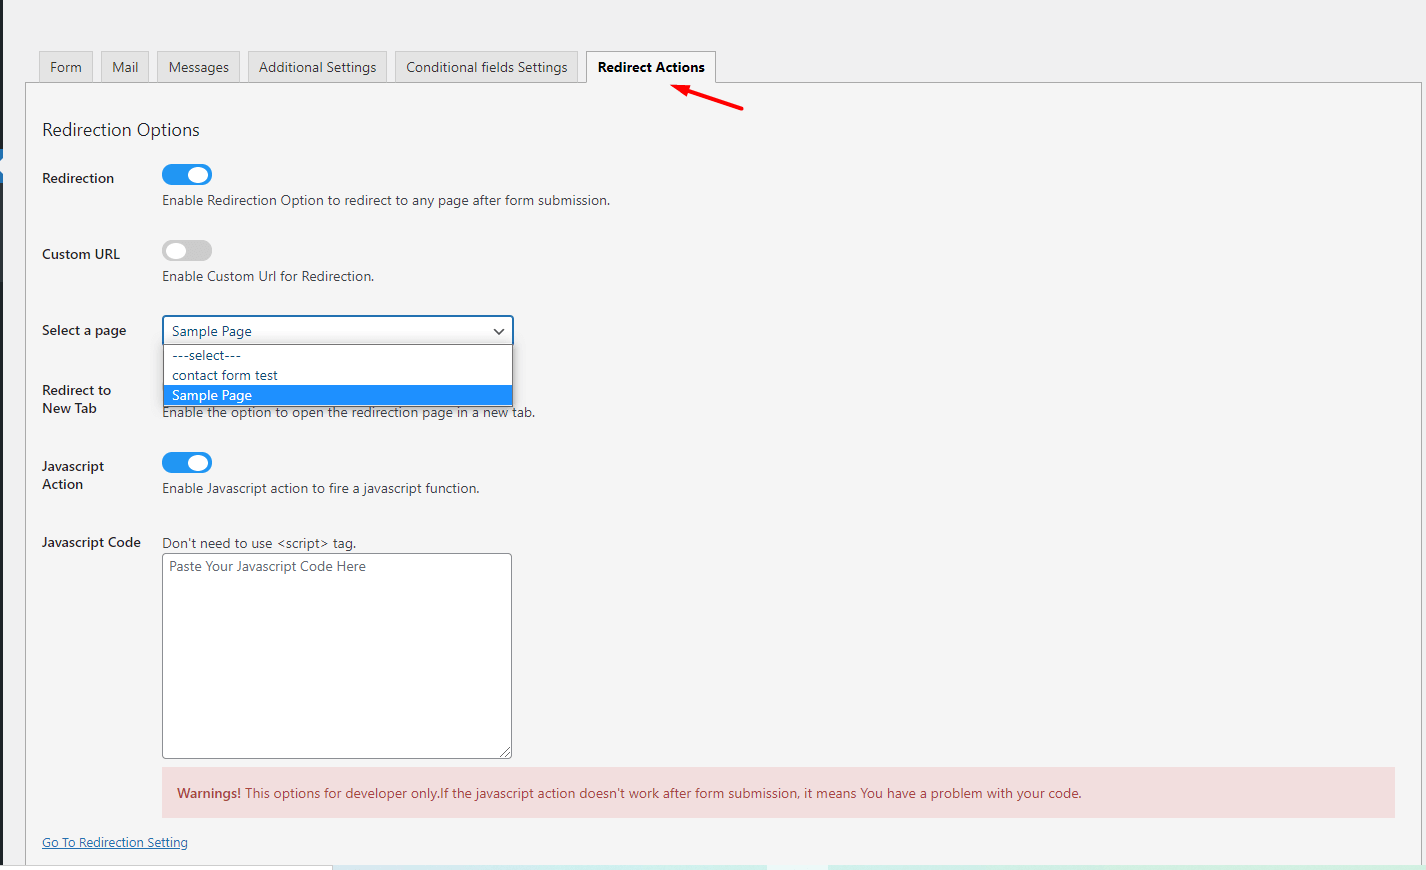
Task: Go to the Messages tab
Action: (x=198, y=67)
